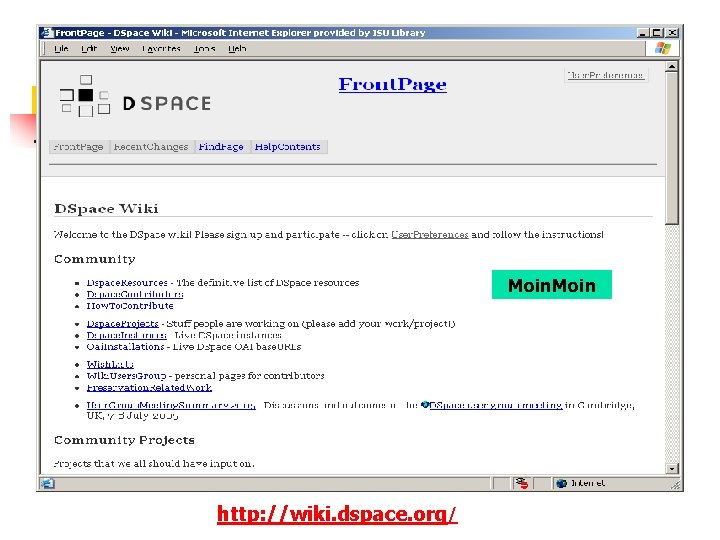Maximize the Internet Explorer window

point(657,33)
